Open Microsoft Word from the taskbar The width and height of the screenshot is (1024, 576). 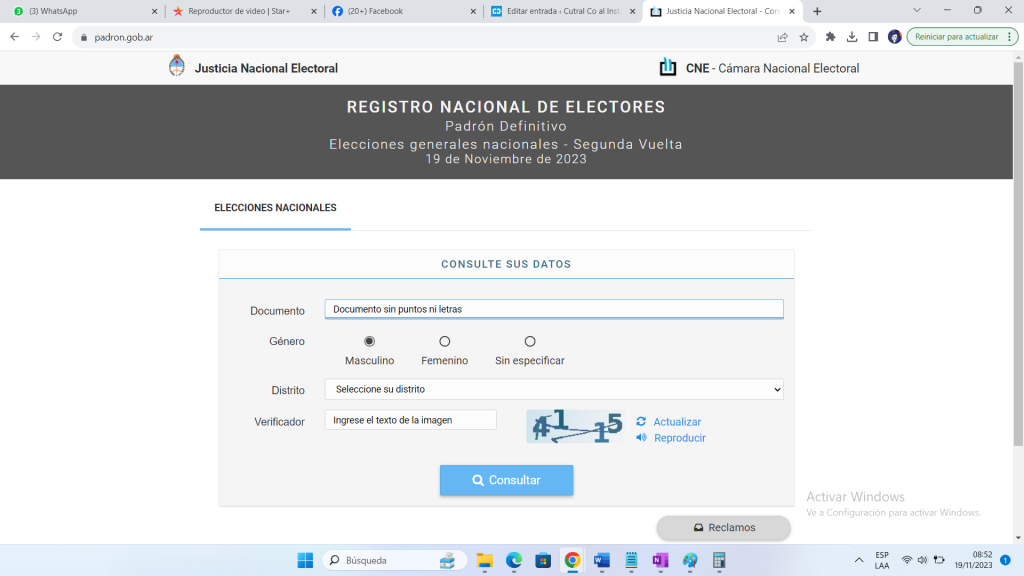[601, 560]
